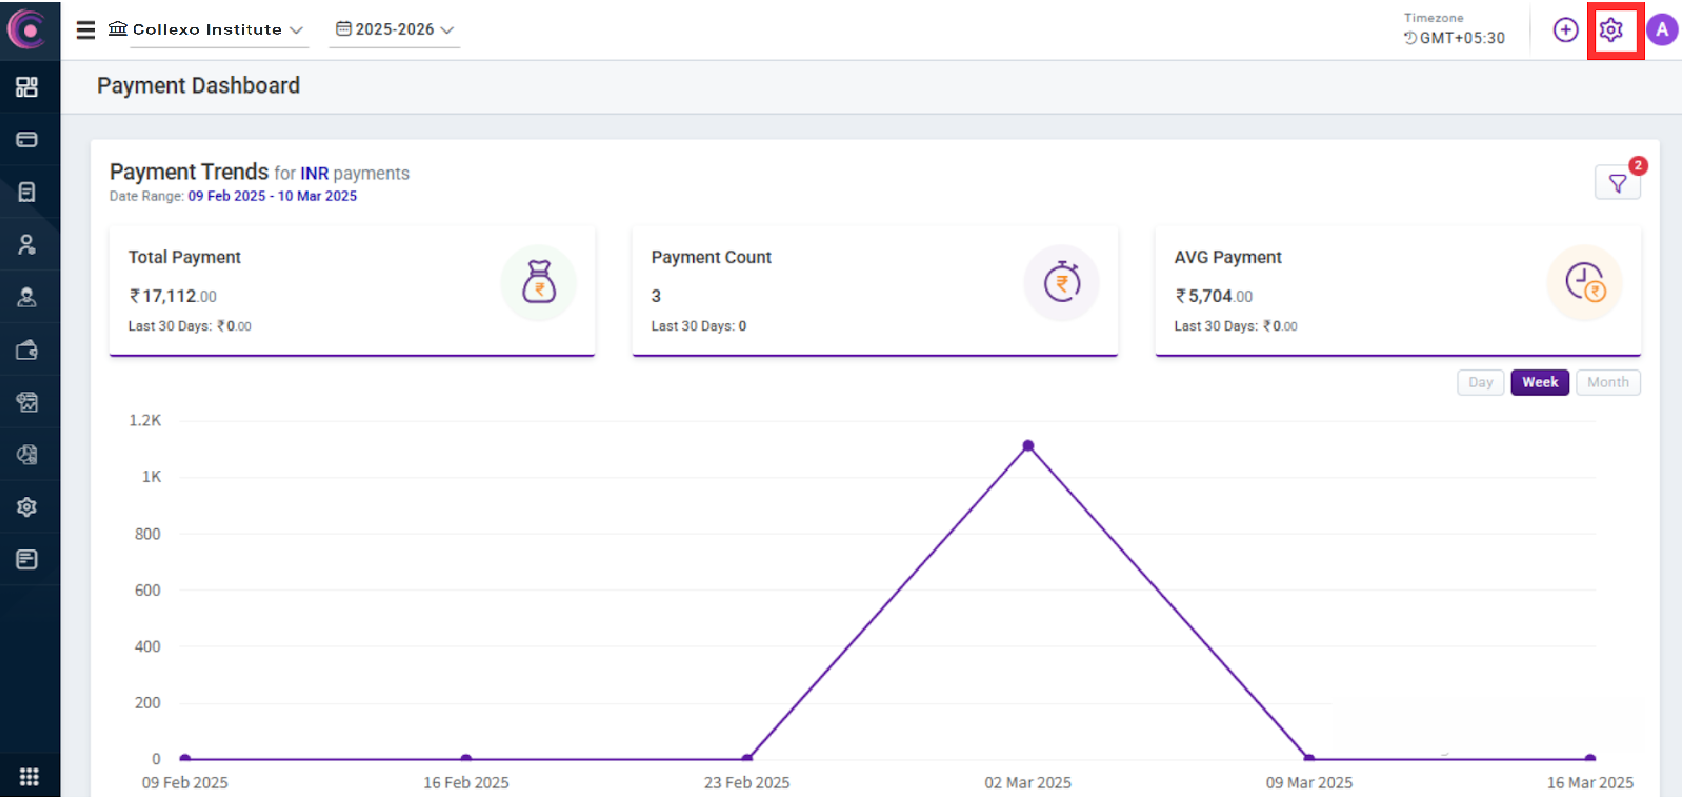
Task: Switch chart to Week view
Action: (1539, 382)
